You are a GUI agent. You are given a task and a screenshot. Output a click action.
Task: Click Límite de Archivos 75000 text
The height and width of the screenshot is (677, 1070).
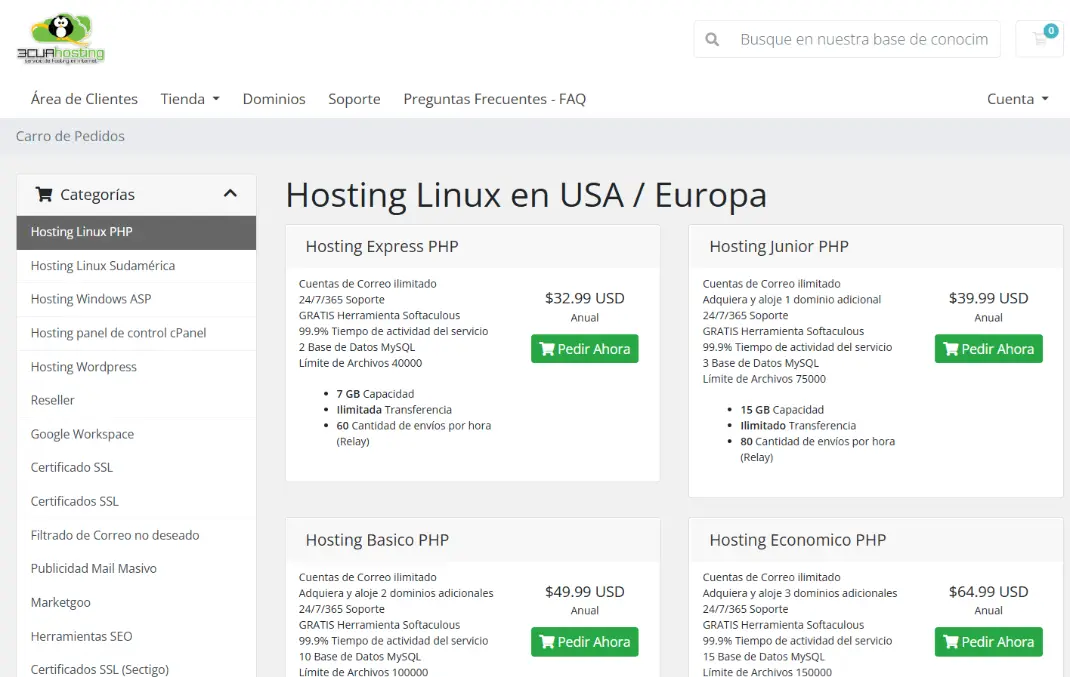764,379
